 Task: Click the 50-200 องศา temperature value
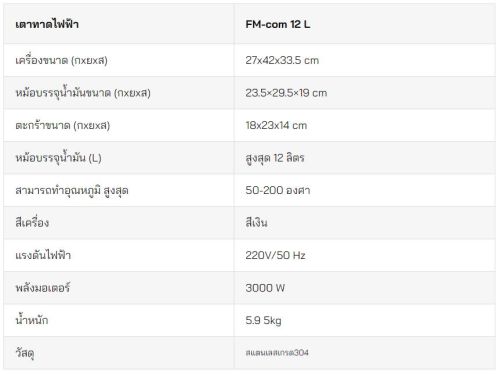click(x=278, y=190)
